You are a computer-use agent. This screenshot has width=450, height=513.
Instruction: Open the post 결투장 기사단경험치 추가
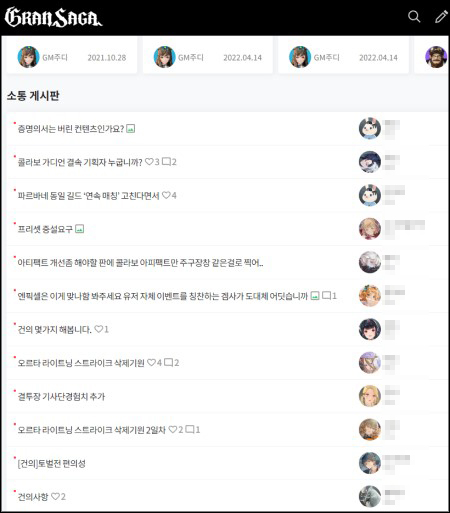click(61, 396)
